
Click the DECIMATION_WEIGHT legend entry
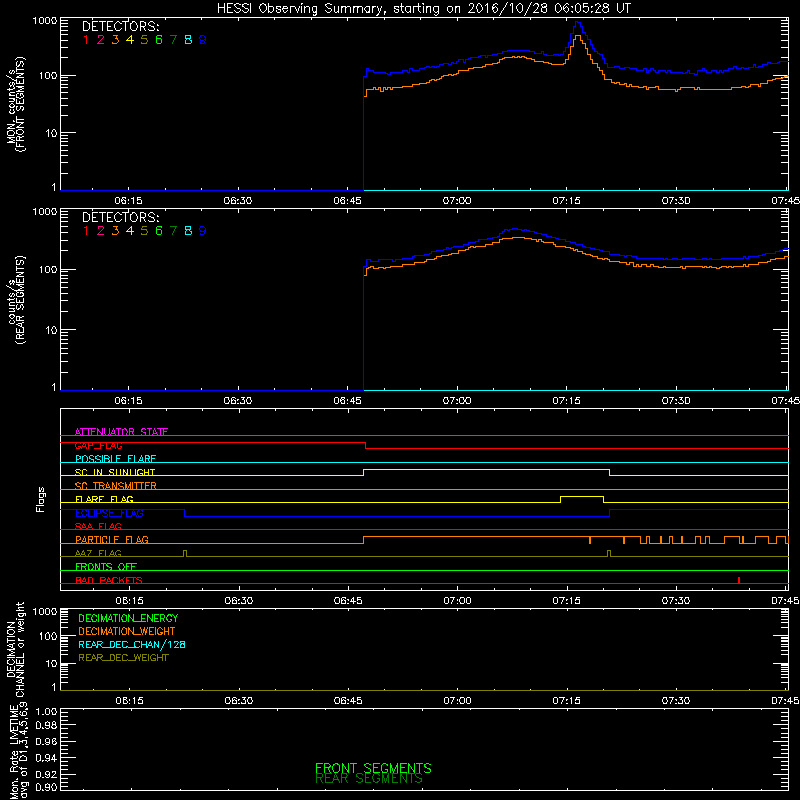tap(127, 631)
